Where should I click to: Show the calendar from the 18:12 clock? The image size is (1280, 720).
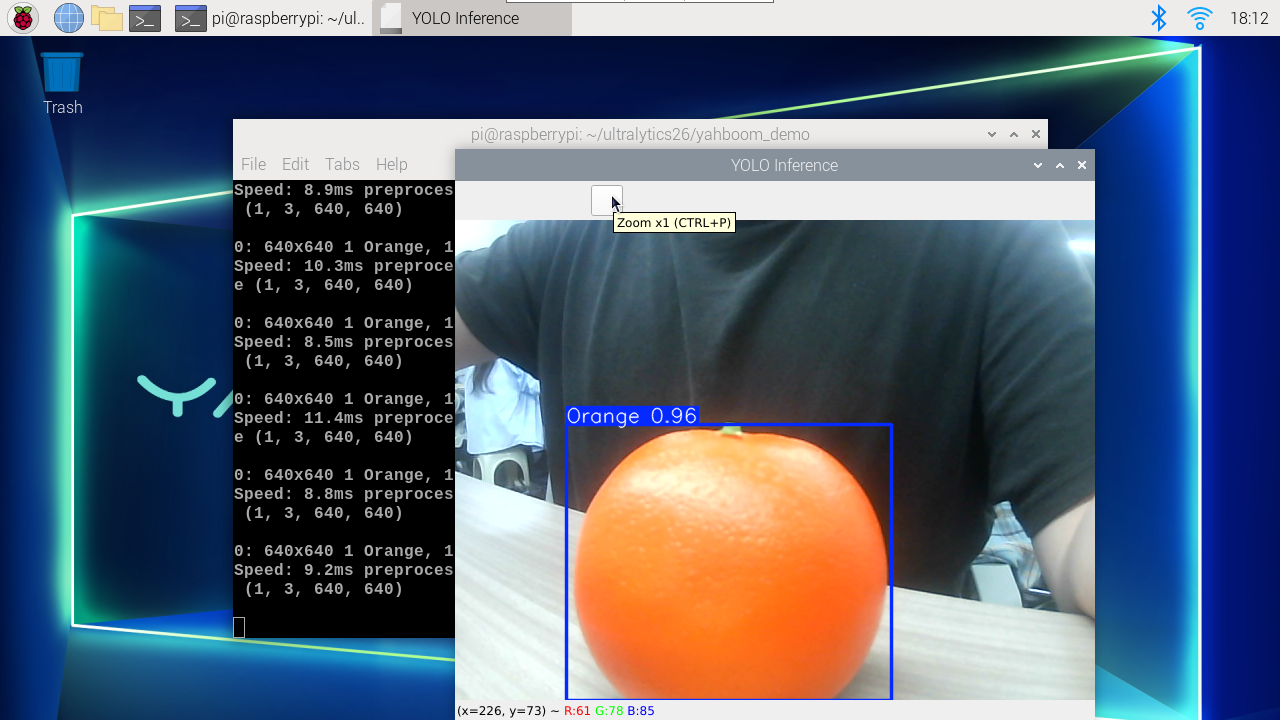pyautogui.click(x=1249, y=18)
